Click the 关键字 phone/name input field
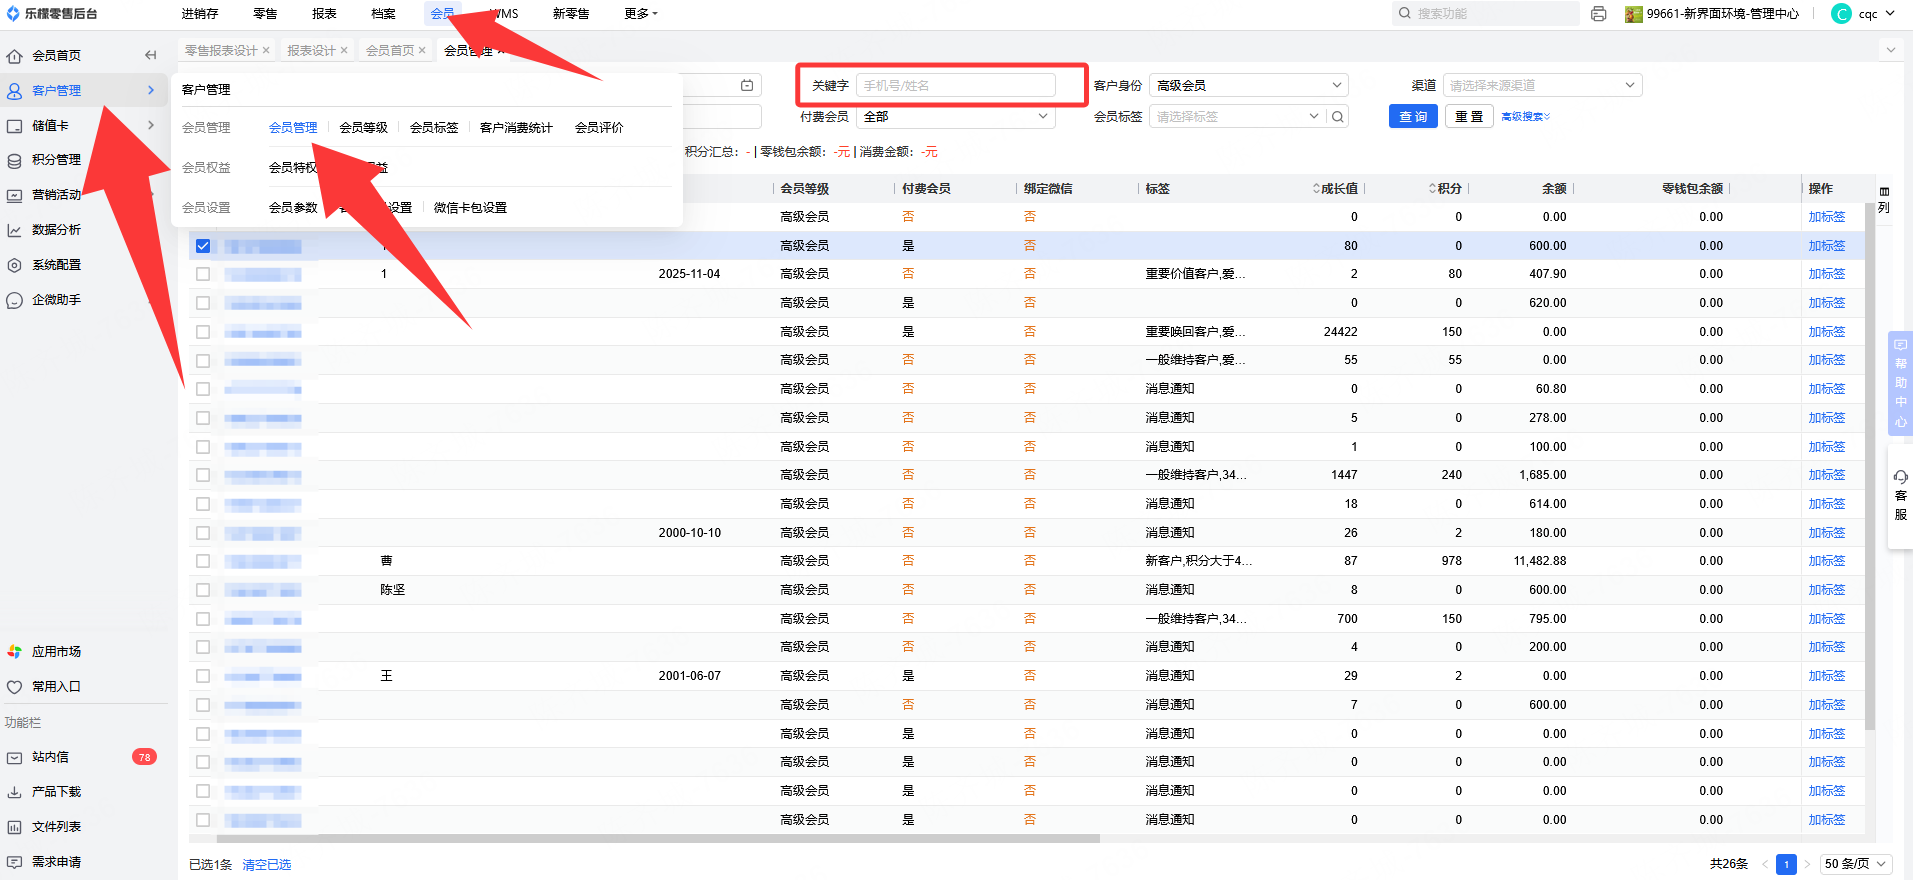The width and height of the screenshot is (1913, 880). pyautogui.click(x=956, y=86)
